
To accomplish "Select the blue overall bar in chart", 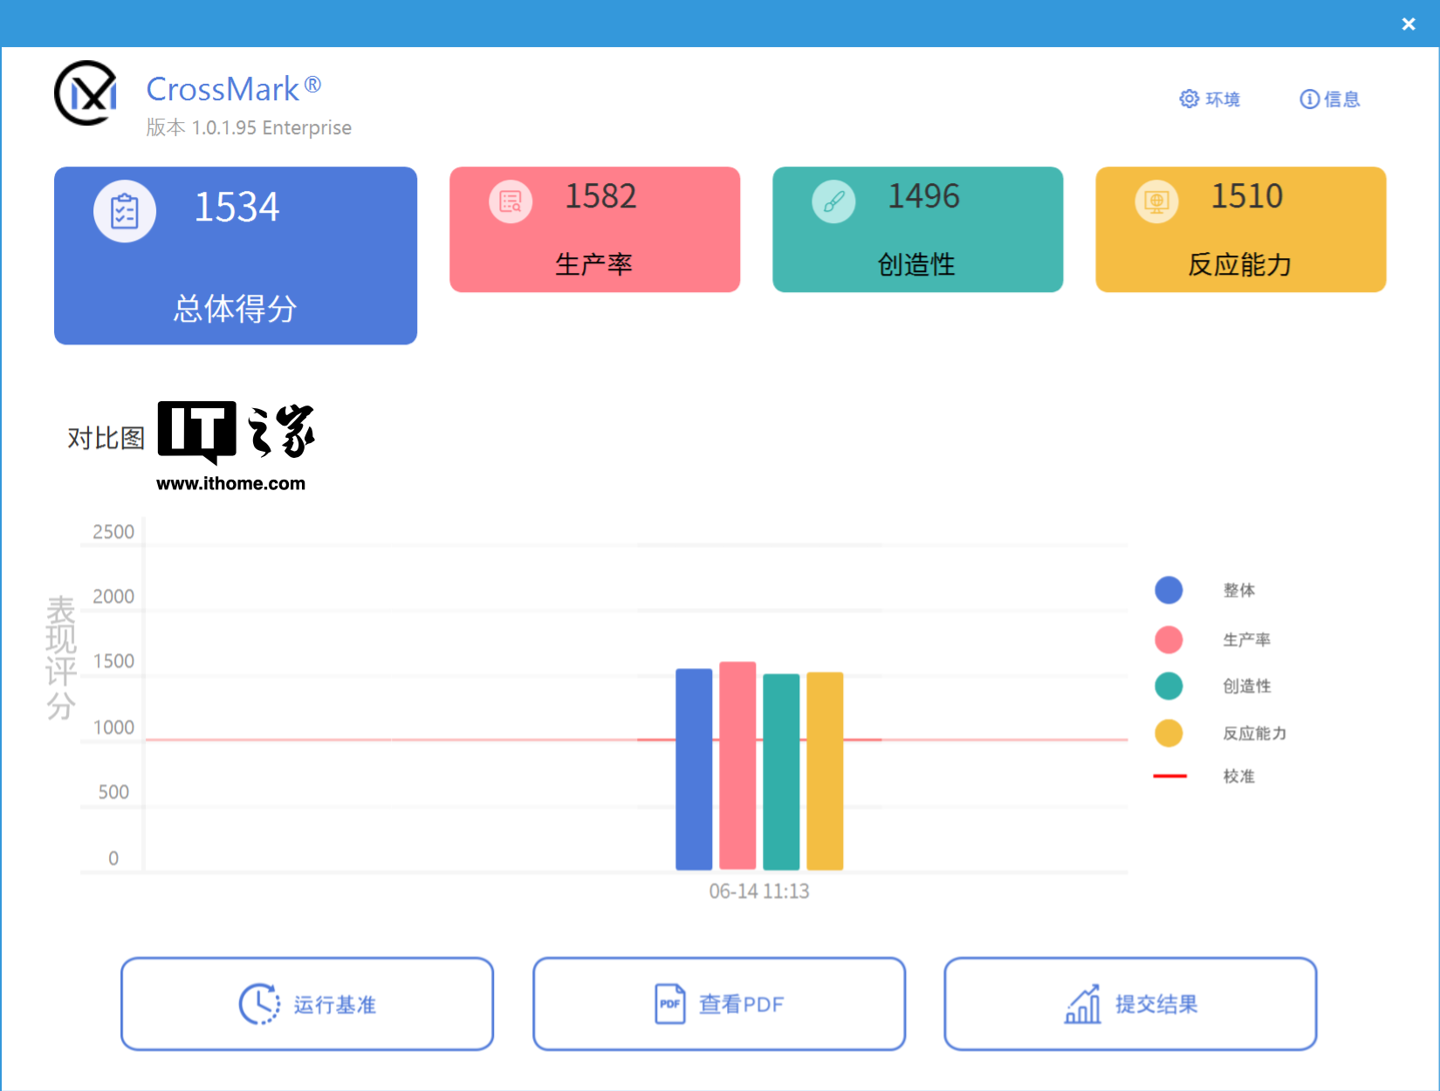I will (694, 769).
